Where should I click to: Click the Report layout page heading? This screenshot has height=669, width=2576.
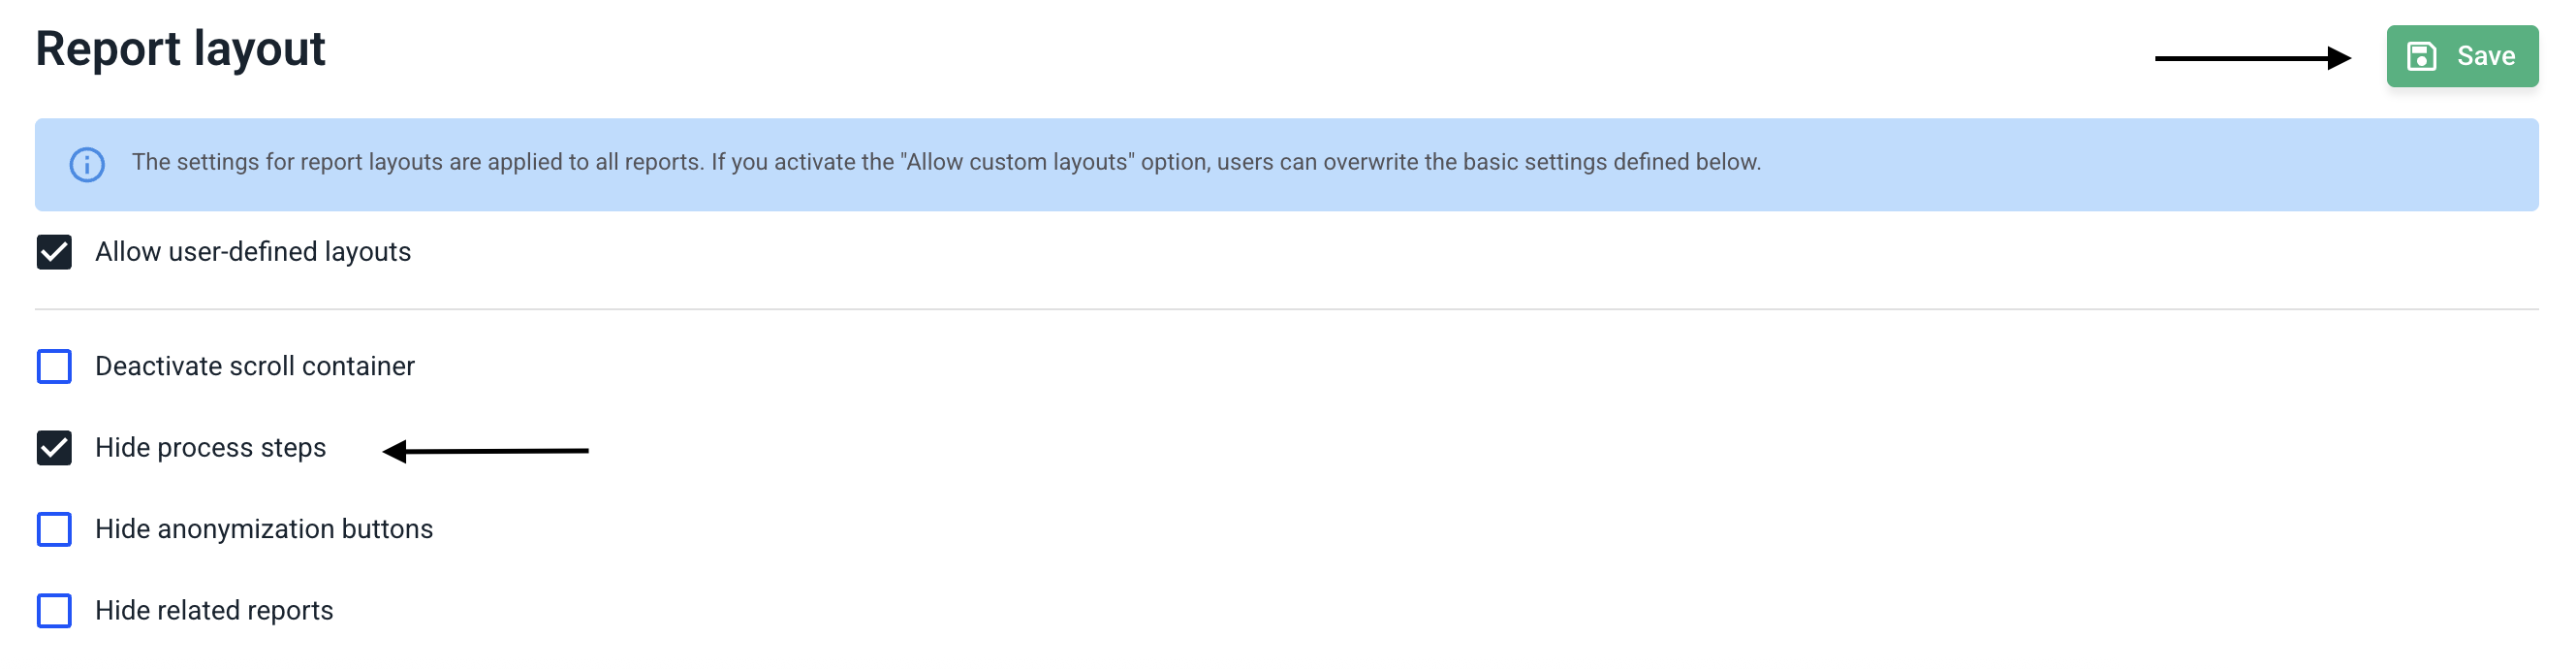click(x=181, y=49)
